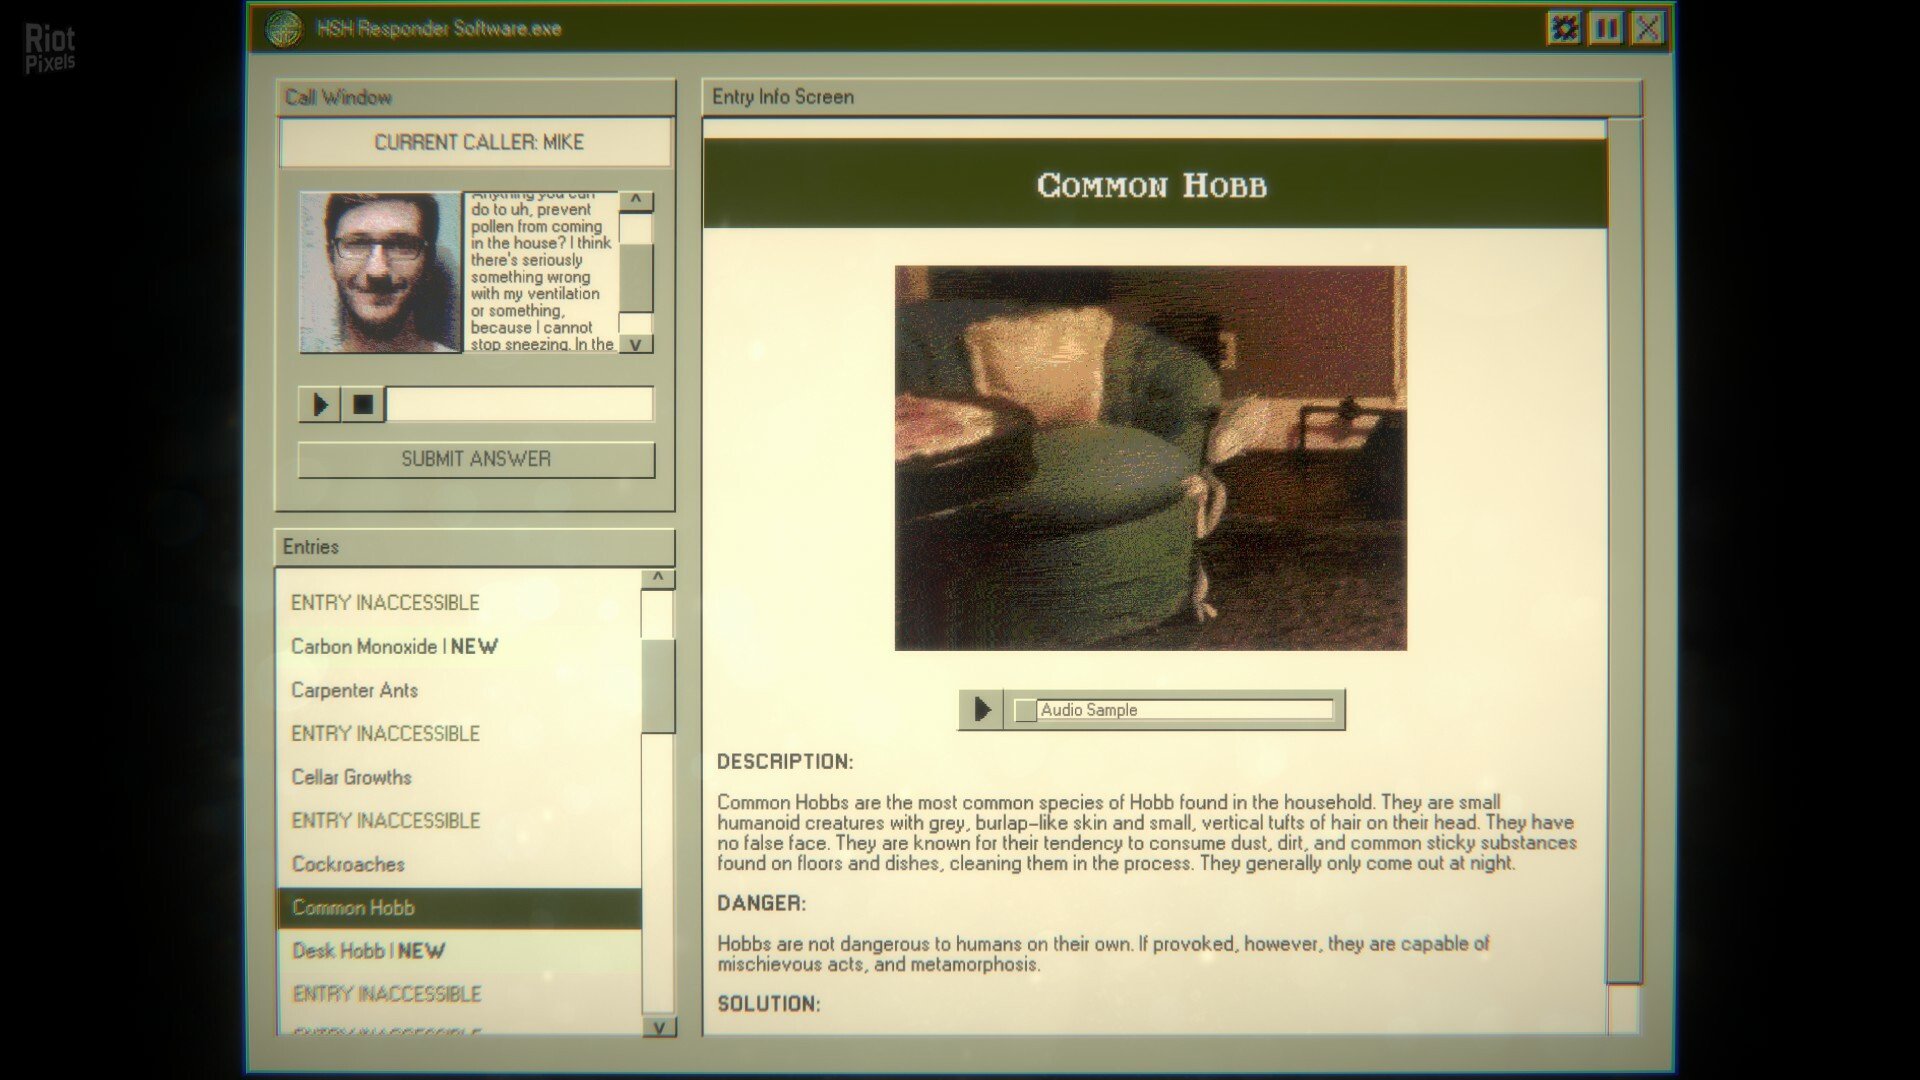The width and height of the screenshot is (1920, 1080).
Task: Play the Common Hobb audio sample
Action: [981, 709]
